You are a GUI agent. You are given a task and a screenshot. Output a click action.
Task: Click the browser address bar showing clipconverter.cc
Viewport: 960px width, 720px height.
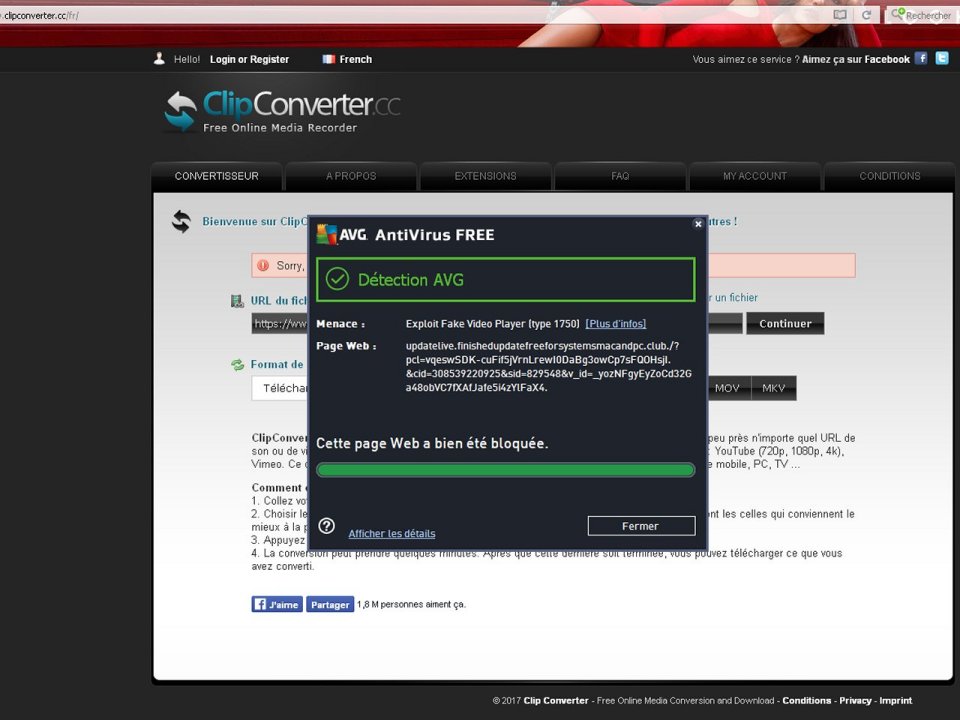(x=100, y=14)
